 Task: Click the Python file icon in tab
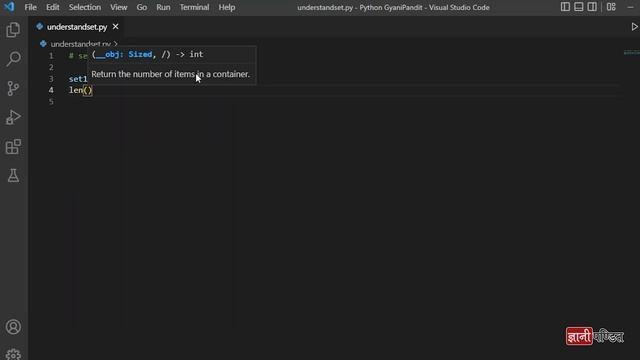point(40,27)
